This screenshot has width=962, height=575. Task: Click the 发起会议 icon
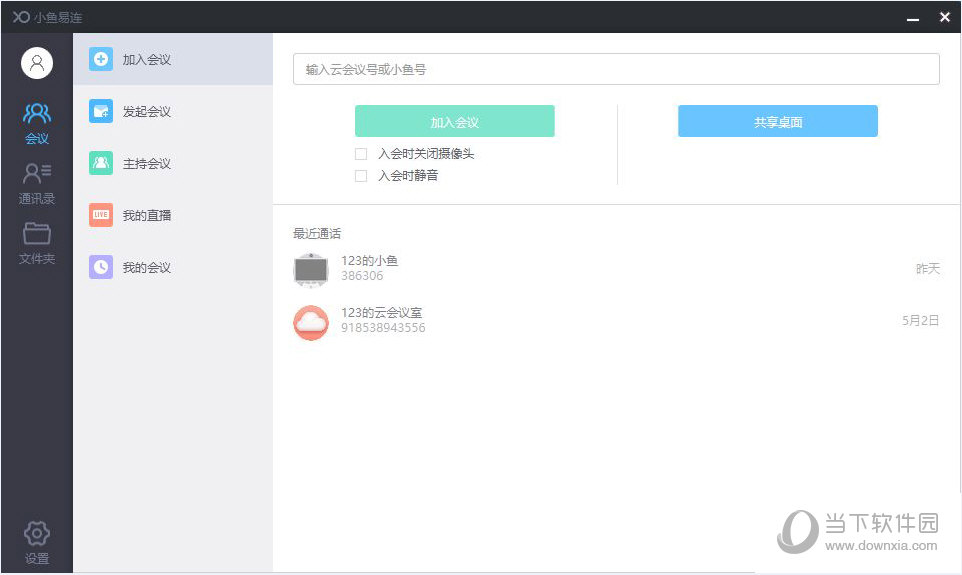(x=101, y=111)
